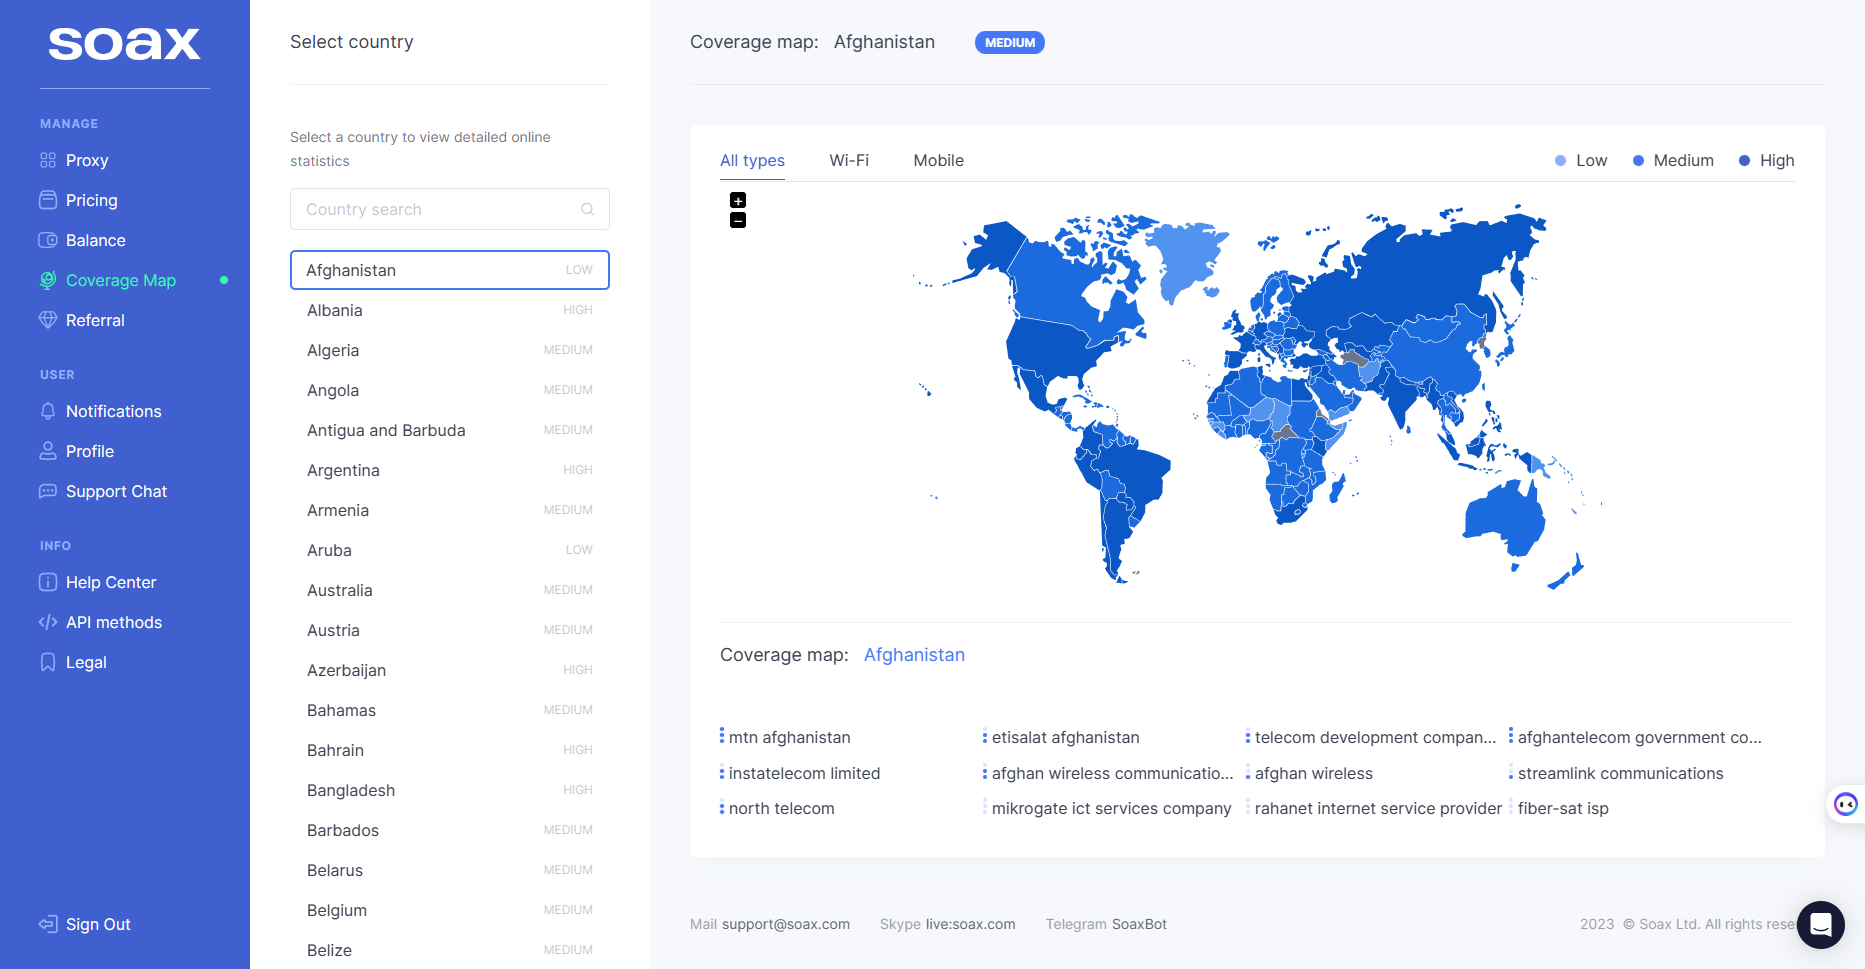Select Argentina in the country list
Image resolution: width=1865 pixels, height=969 pixels.
click(450, 470)
